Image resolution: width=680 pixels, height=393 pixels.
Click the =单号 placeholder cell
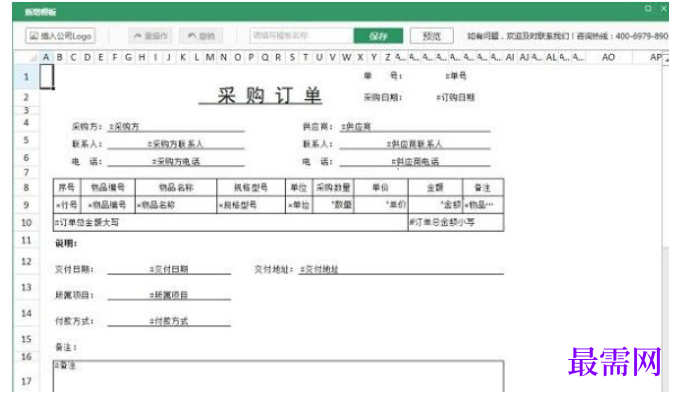pos(455,76)
